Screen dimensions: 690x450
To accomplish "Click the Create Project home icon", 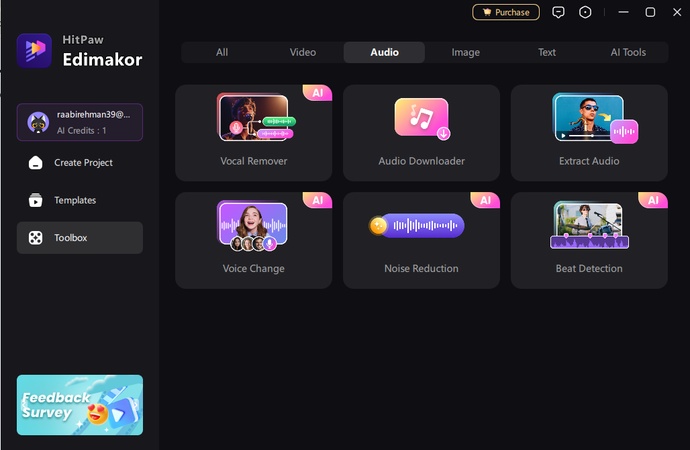I will [x=36, y=163].
